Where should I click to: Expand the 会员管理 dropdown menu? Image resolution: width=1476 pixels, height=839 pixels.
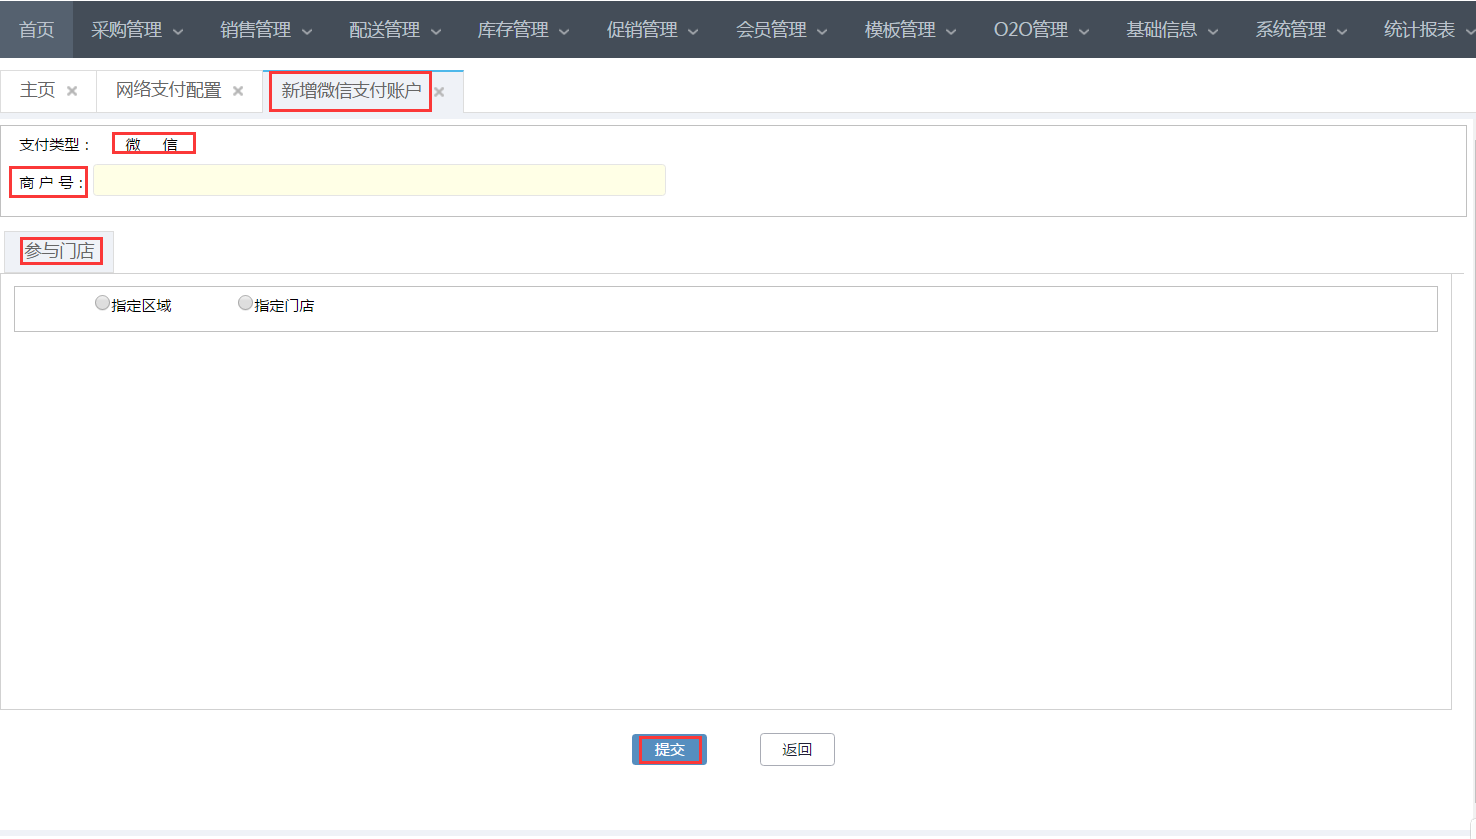pos(782,30)
